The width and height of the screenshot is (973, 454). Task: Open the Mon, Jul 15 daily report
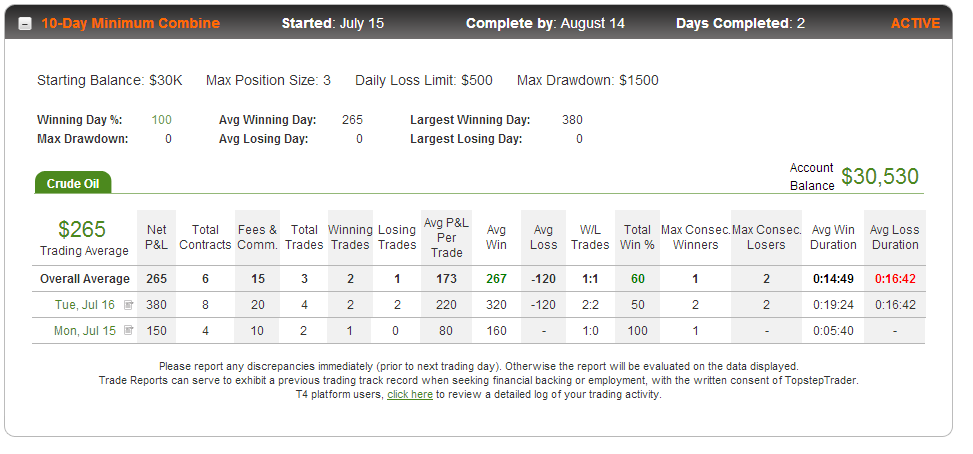coord(85,331)
